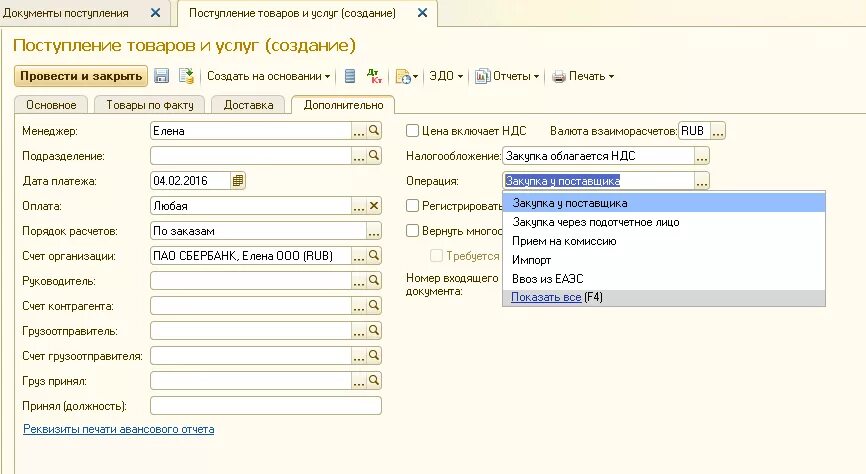Switch to Товары по факту tab
866x474 pixels.
pyautogui.click(x=150, y=105)
